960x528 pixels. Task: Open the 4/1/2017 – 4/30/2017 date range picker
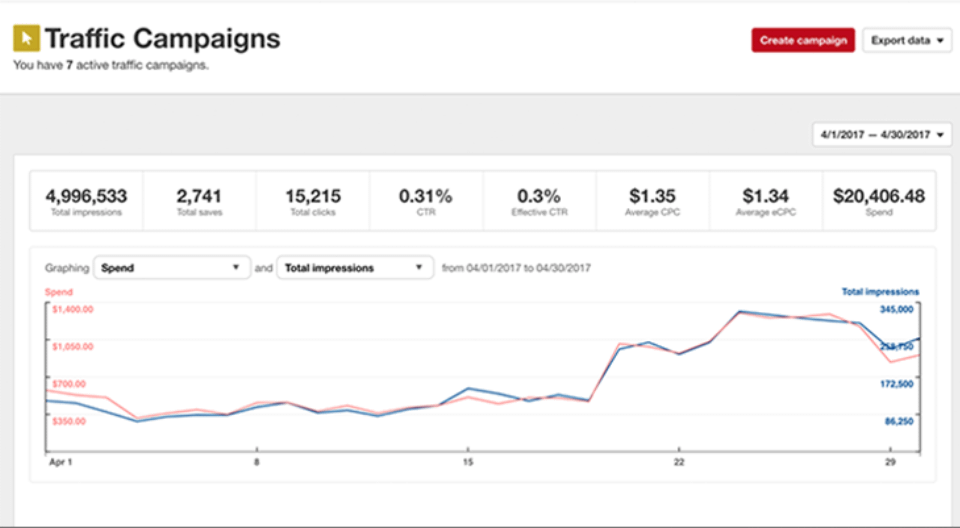coord(882,135)
